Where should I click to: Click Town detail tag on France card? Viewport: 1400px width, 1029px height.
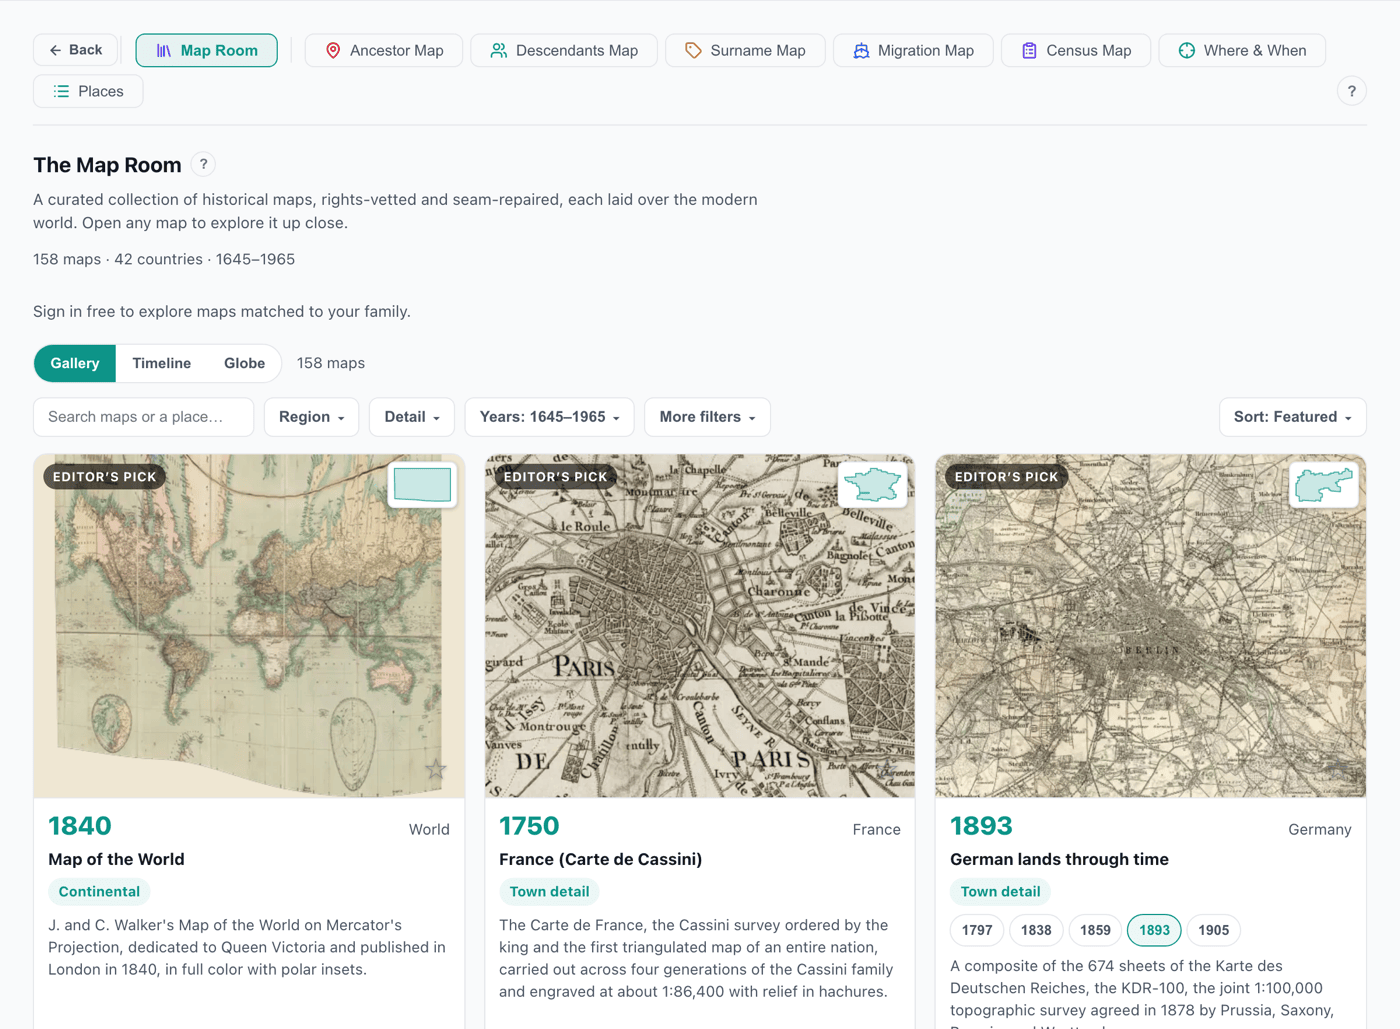click(549, 891)
